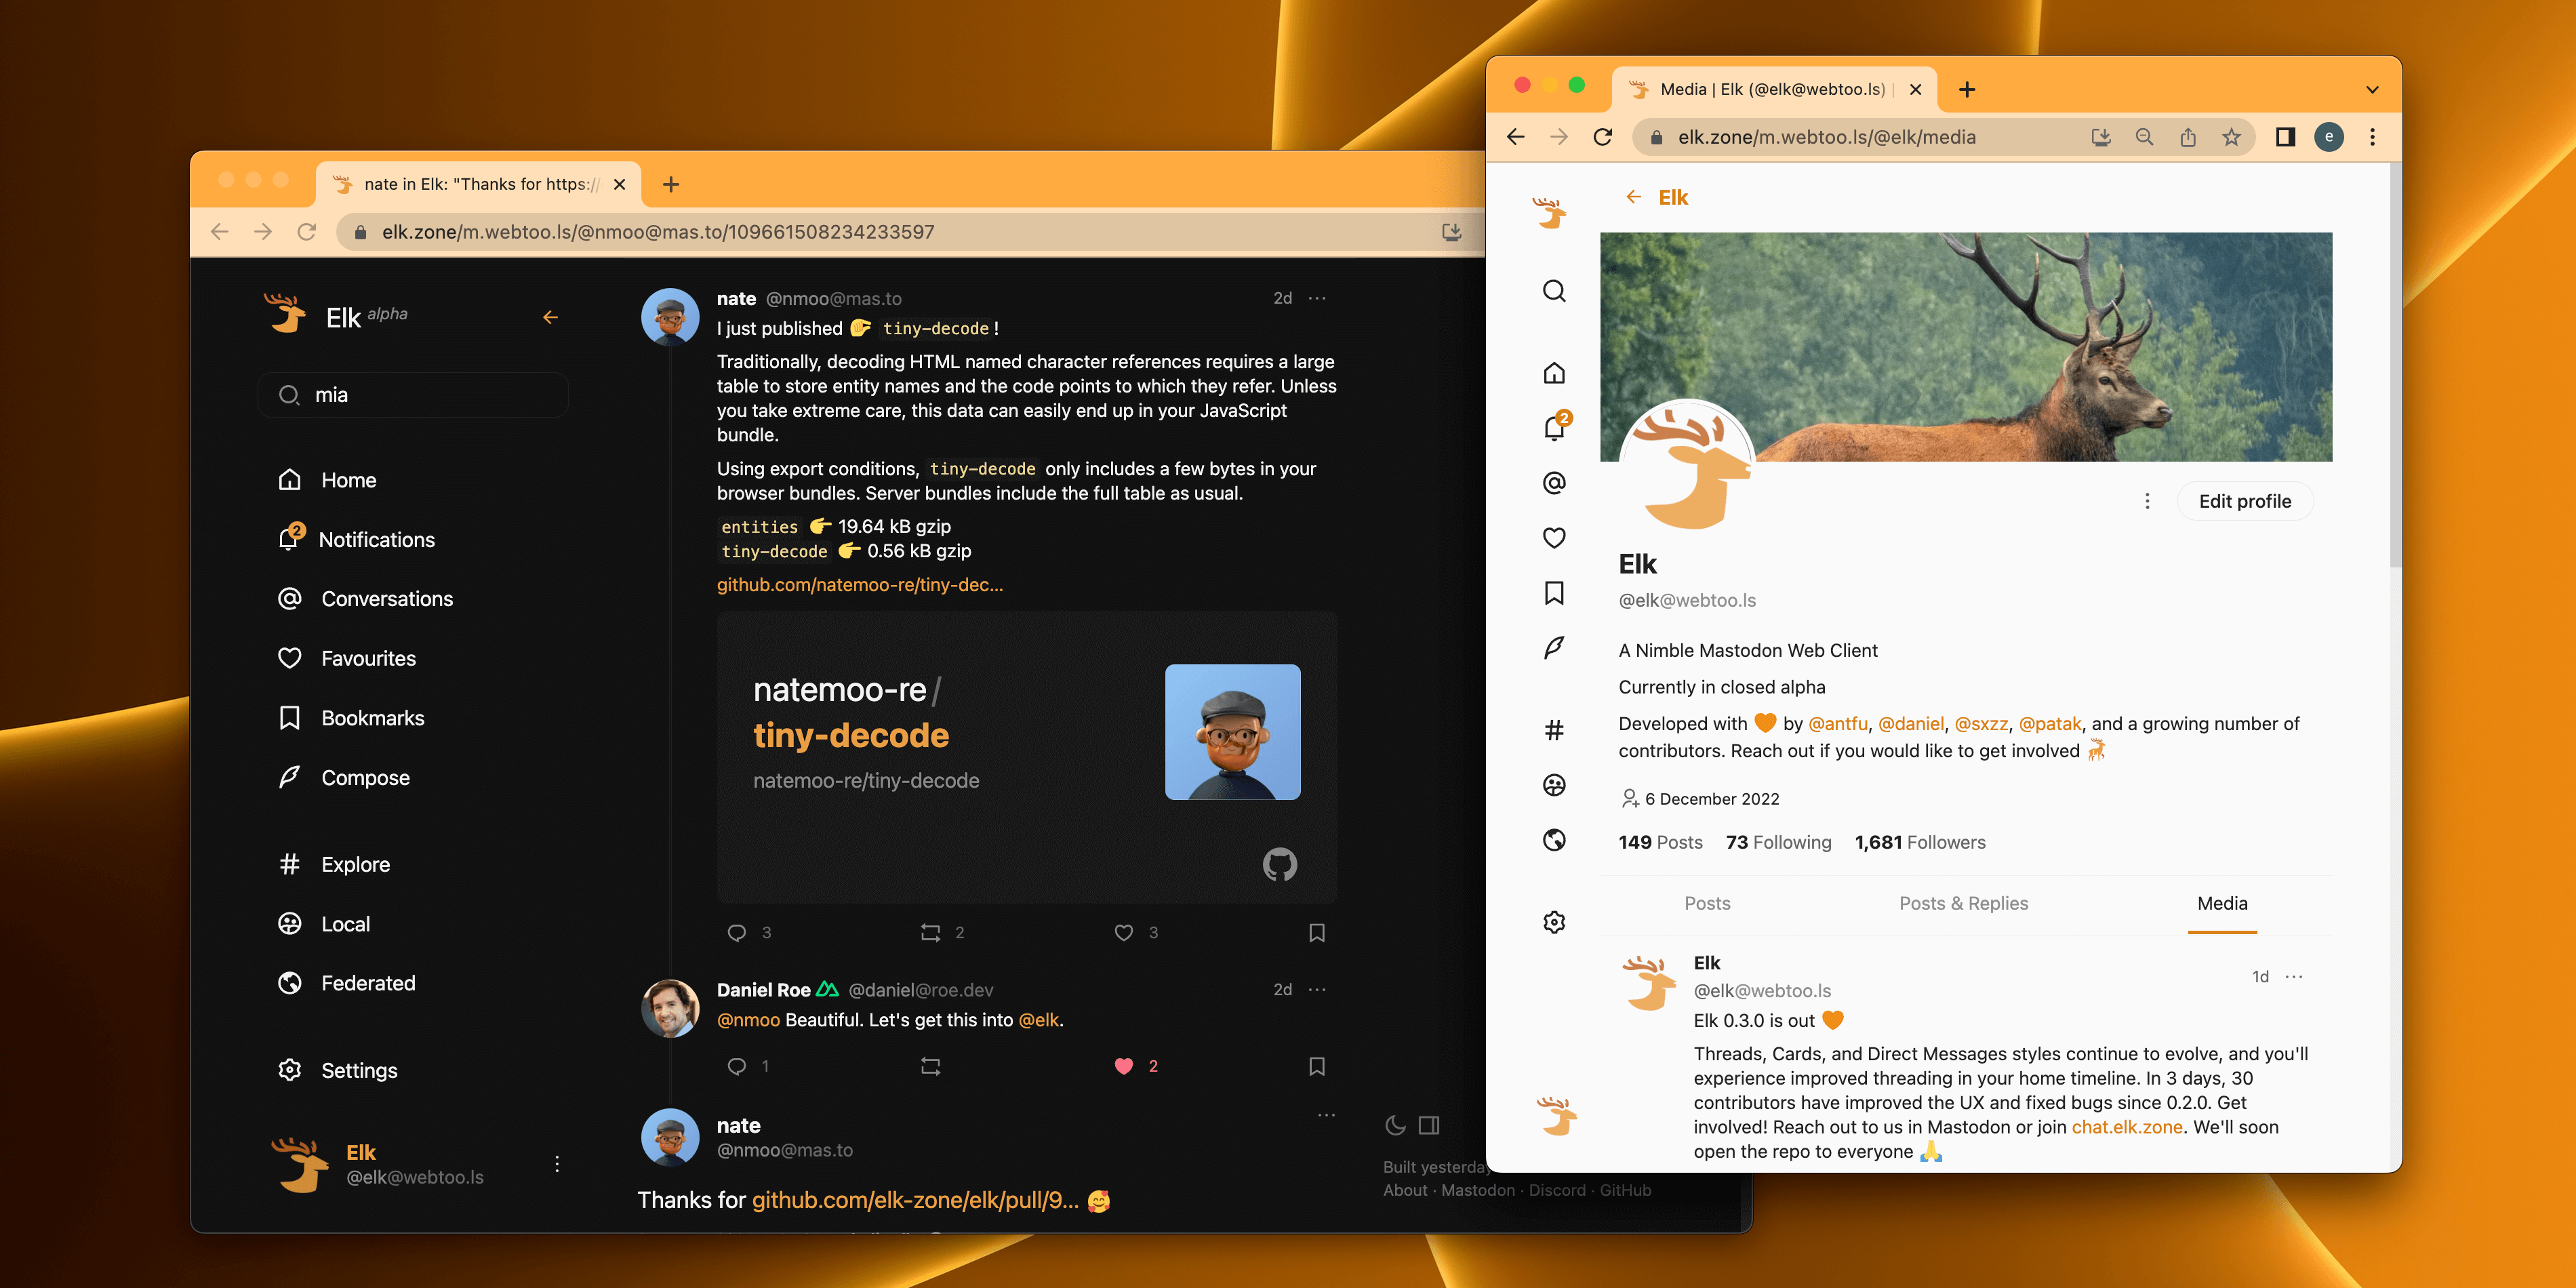Screen dimensions: 2576x1288
Task: Expand the three-dot menu on nate's post
Action: tap(1323, 298)
